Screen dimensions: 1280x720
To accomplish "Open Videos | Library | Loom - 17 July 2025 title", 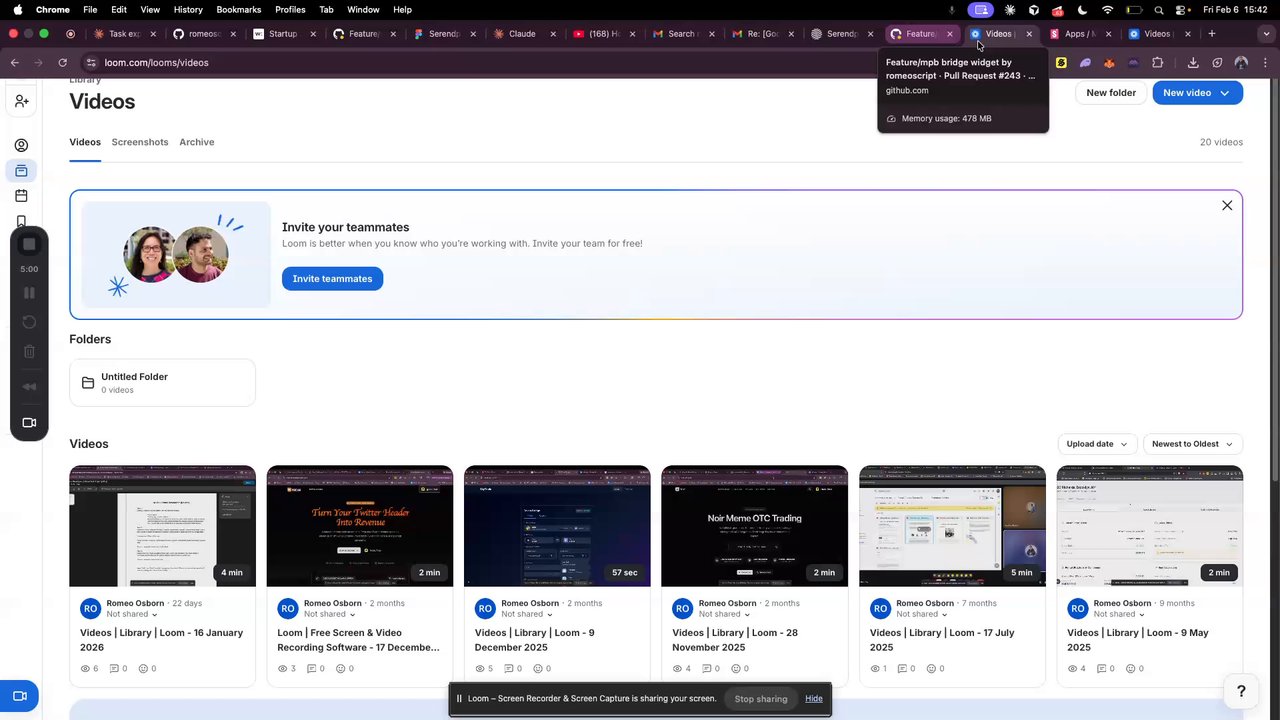I will (942, 640).
